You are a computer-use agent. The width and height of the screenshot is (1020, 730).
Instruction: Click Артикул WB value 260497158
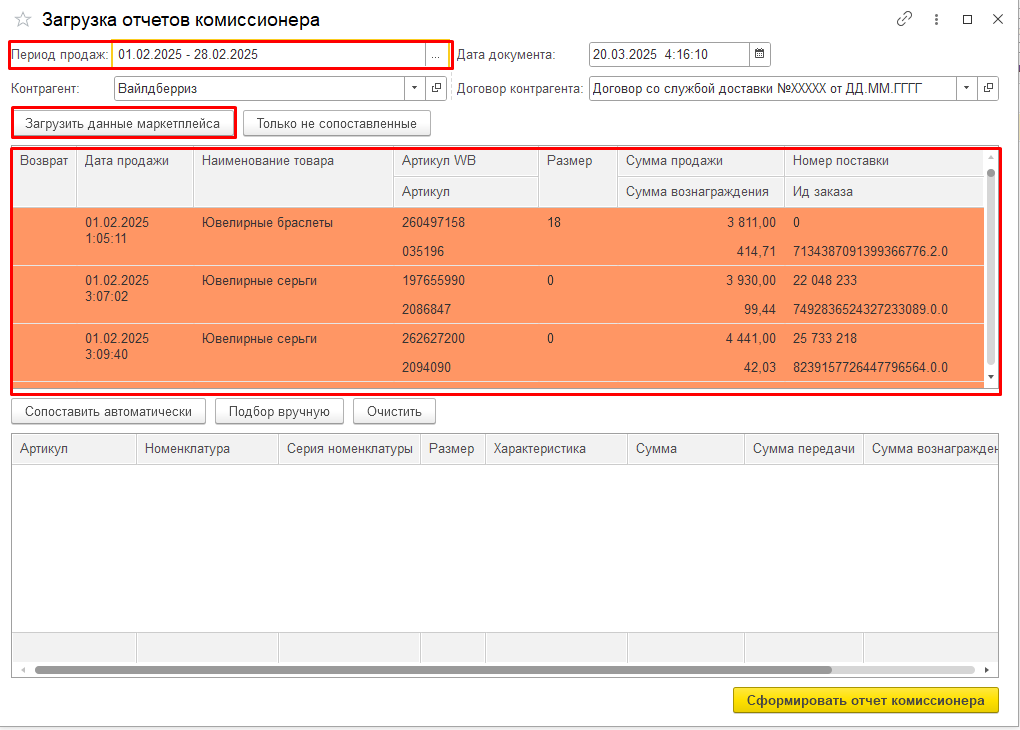click(x=433, y=223)
